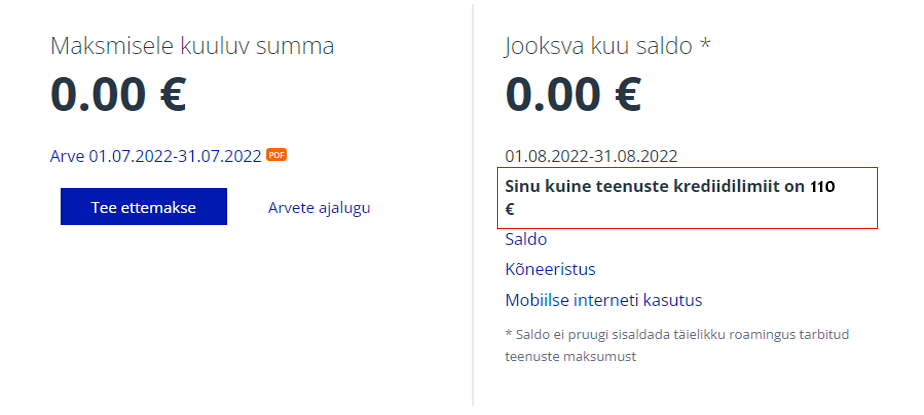This screenshot has width=924, height=415.
Task: Open the Arvete ajalugu link
Action: pos(319,208)
